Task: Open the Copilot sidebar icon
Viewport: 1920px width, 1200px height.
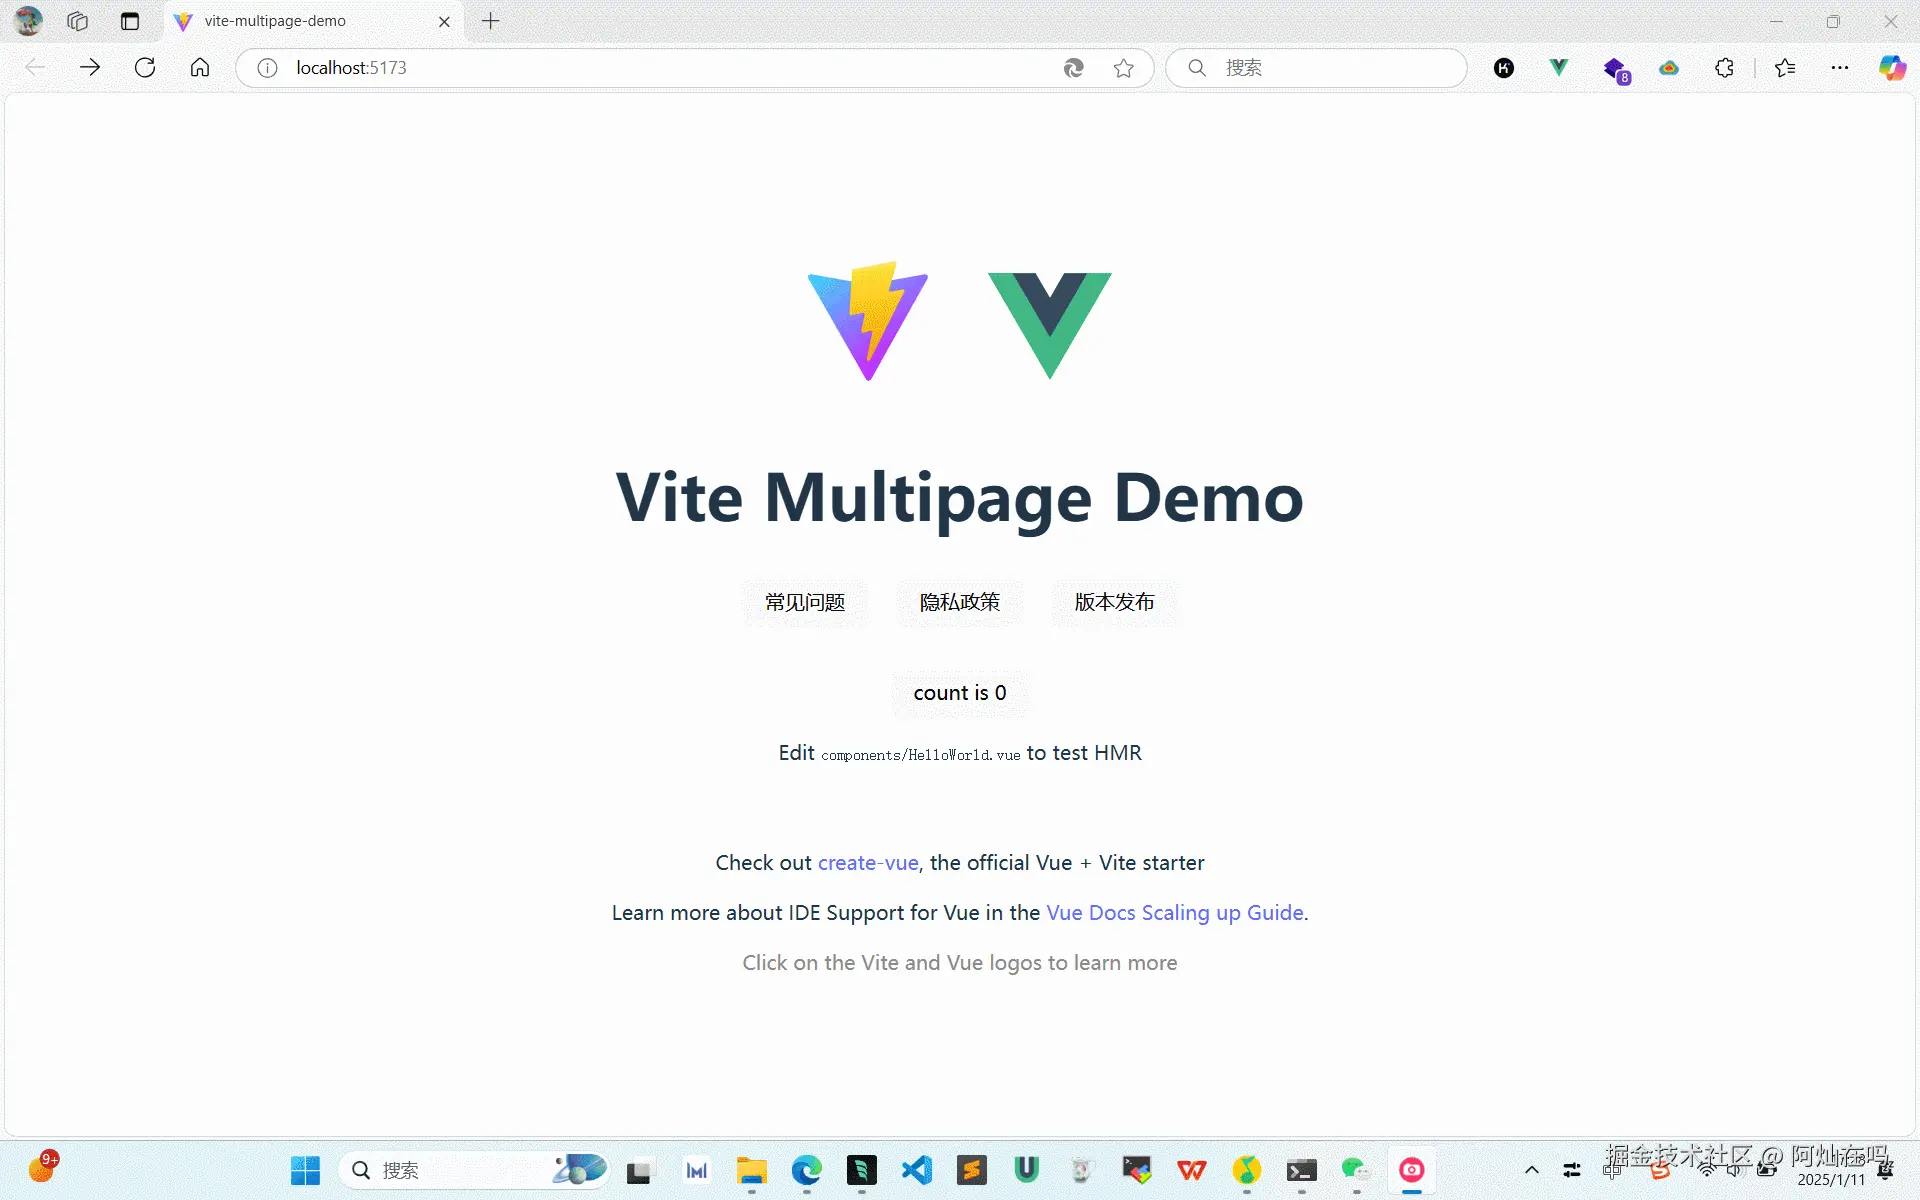Action: (1891, 68)
